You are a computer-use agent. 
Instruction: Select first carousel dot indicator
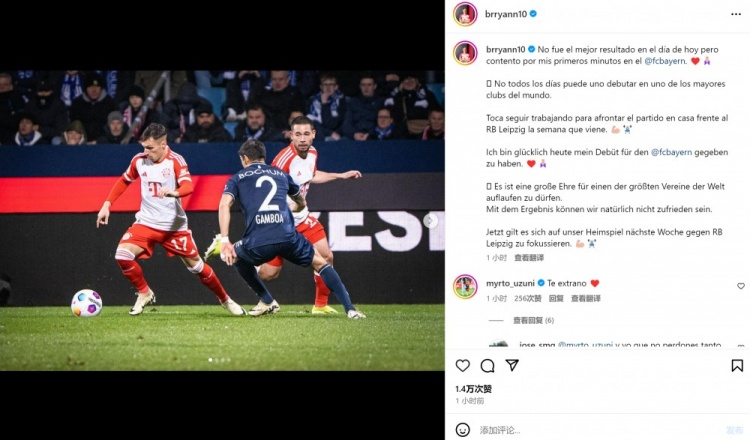click(210, 360)
